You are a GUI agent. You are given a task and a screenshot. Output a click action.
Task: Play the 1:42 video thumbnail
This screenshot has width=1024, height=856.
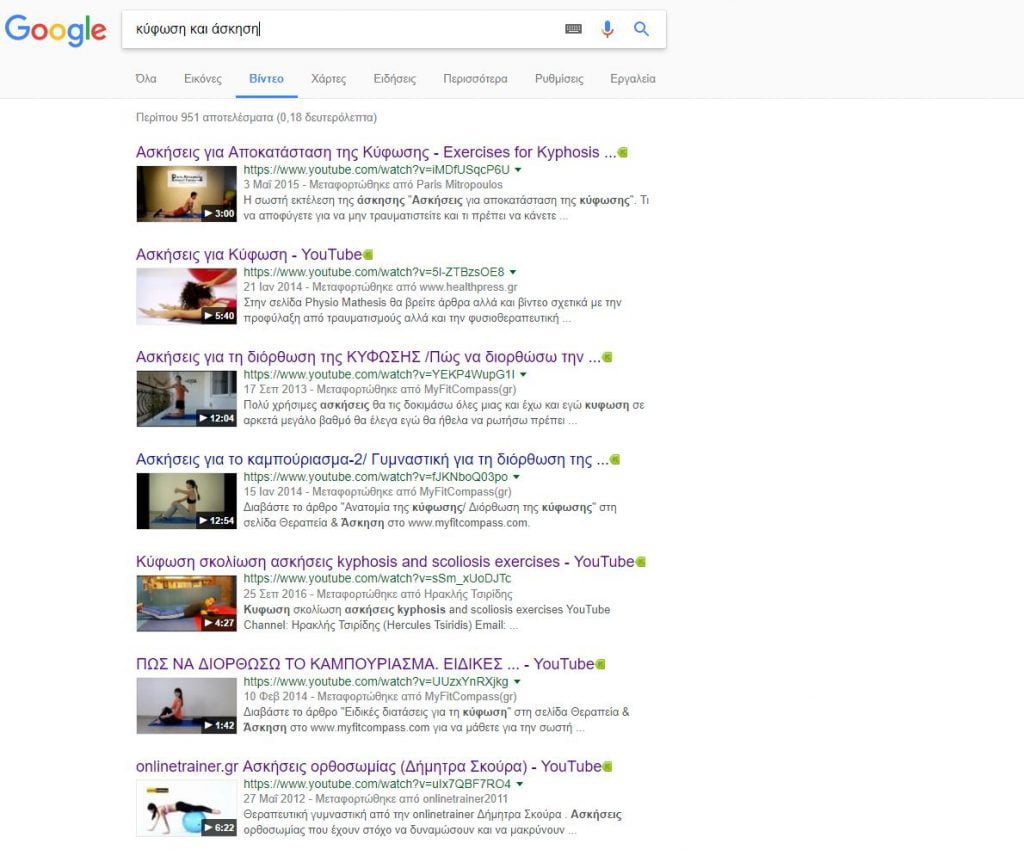tap(186, 706)
